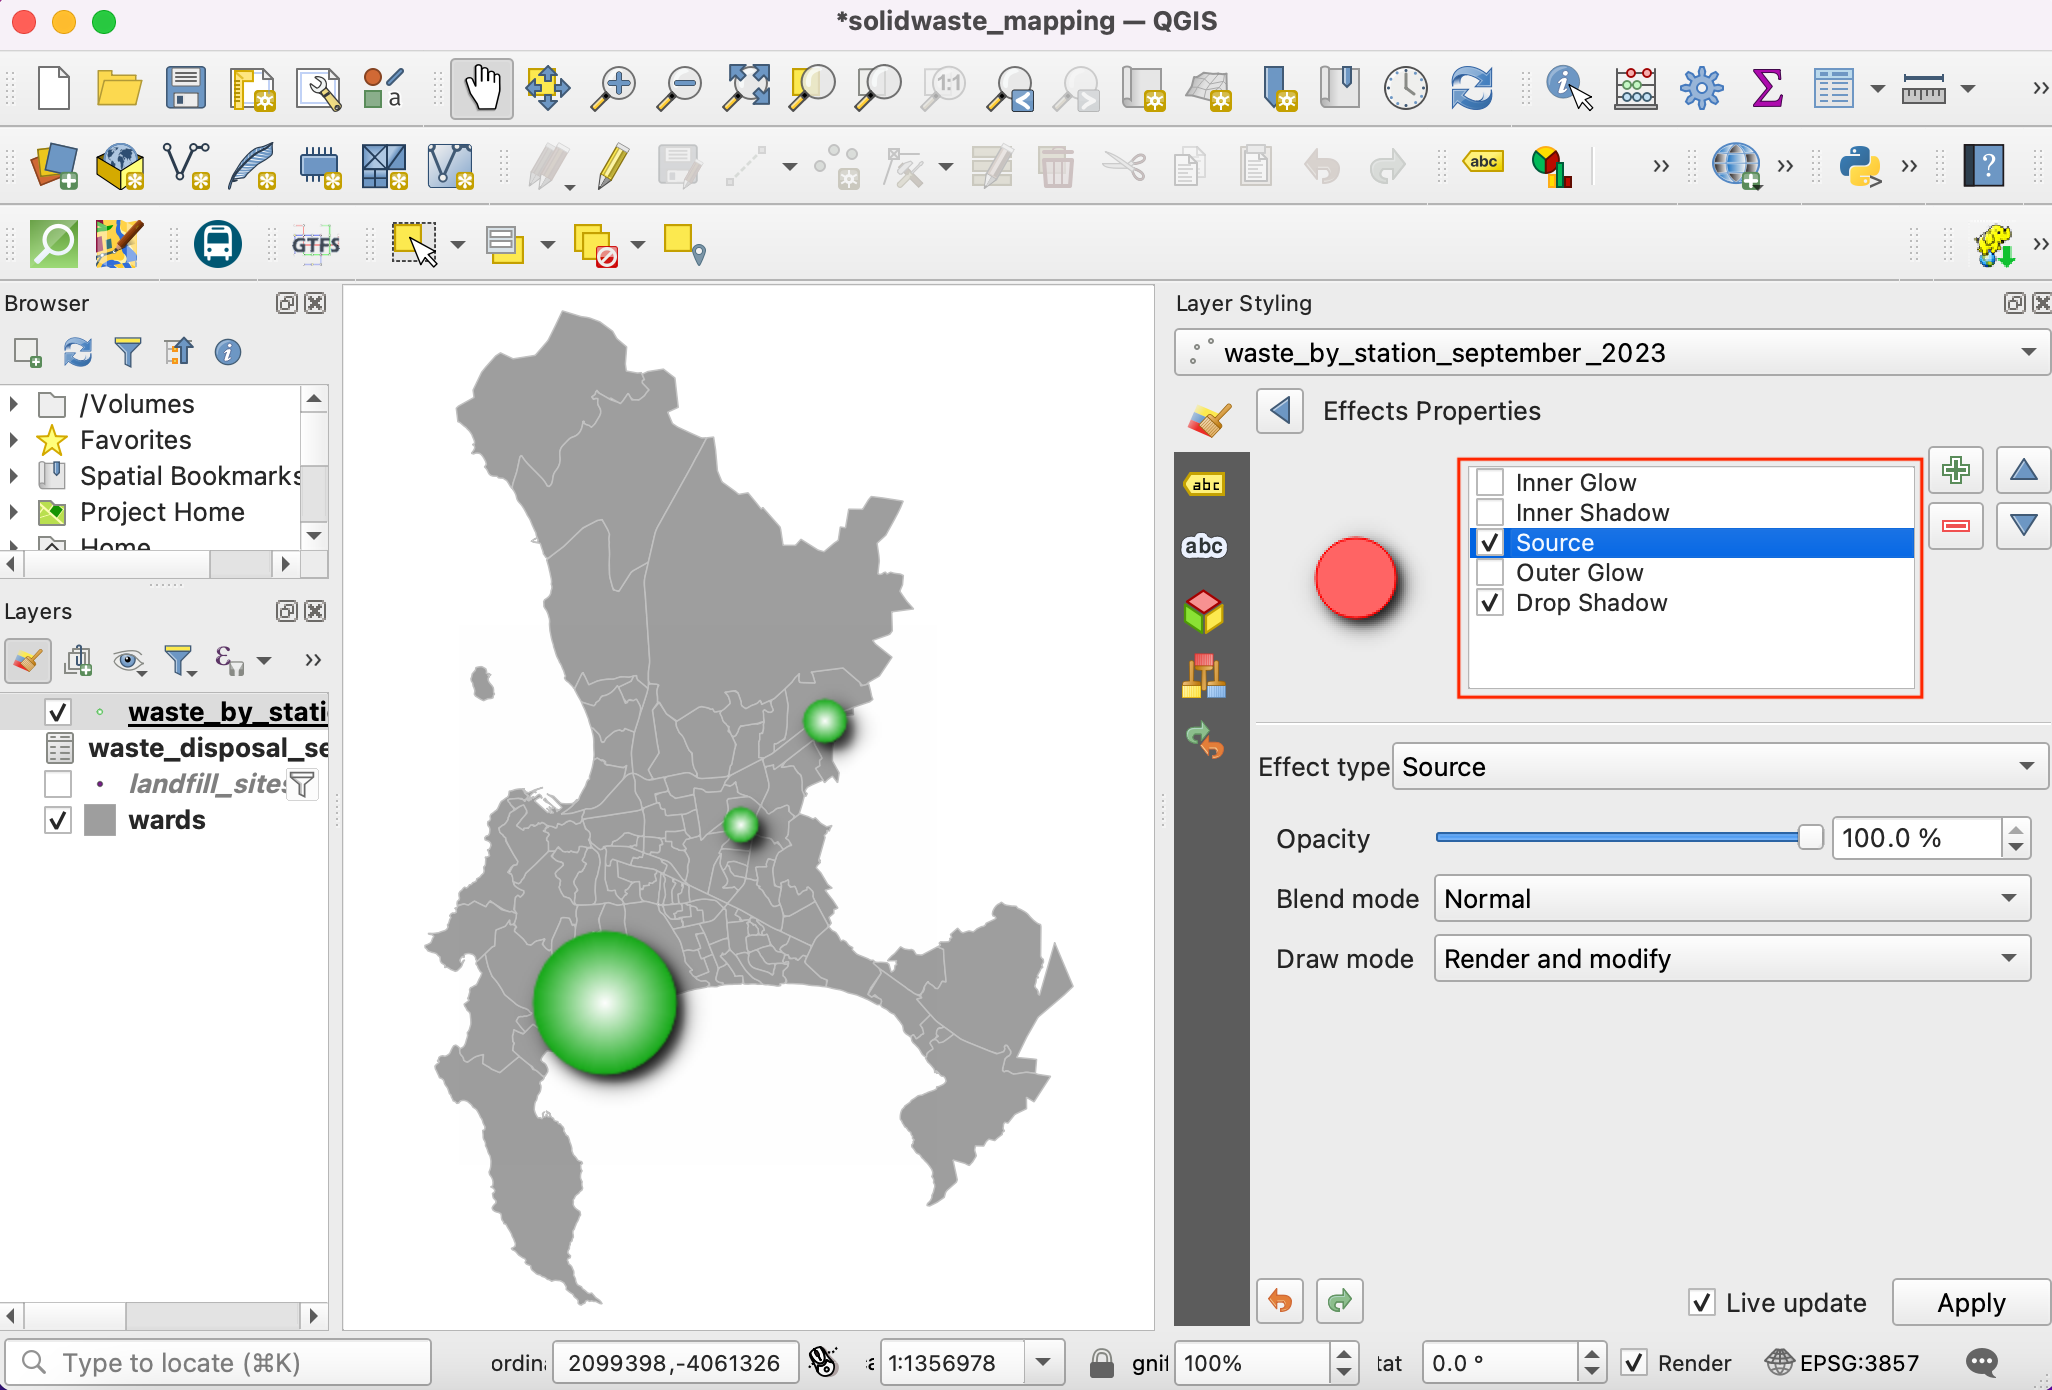This screenshot has height=1390, width=2052.
Task: Select the Pan Map hand tool
Action: pyautogui.click(x=481, y=88)
